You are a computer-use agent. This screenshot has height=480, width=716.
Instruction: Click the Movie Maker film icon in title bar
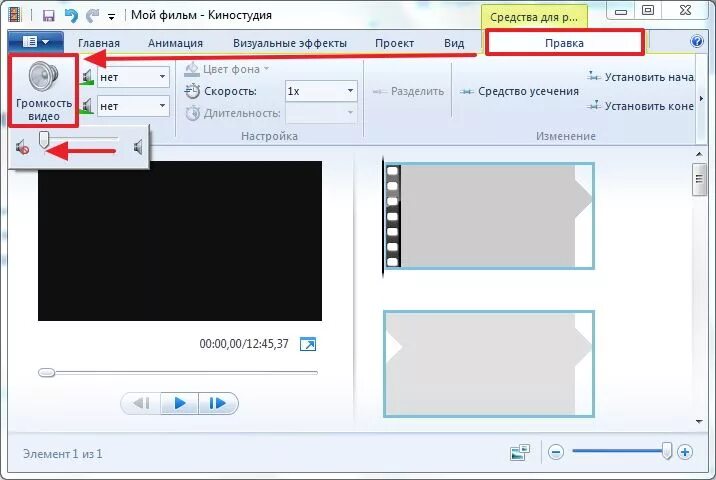pos(16,15)
